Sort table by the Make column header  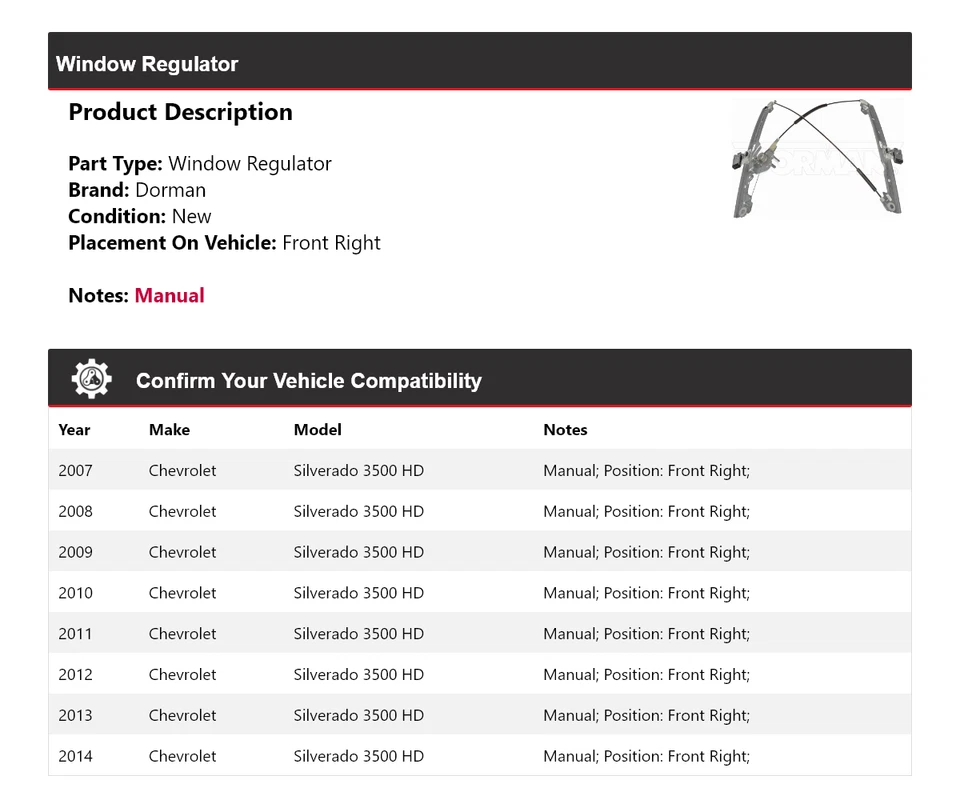(x=169, y=430)
